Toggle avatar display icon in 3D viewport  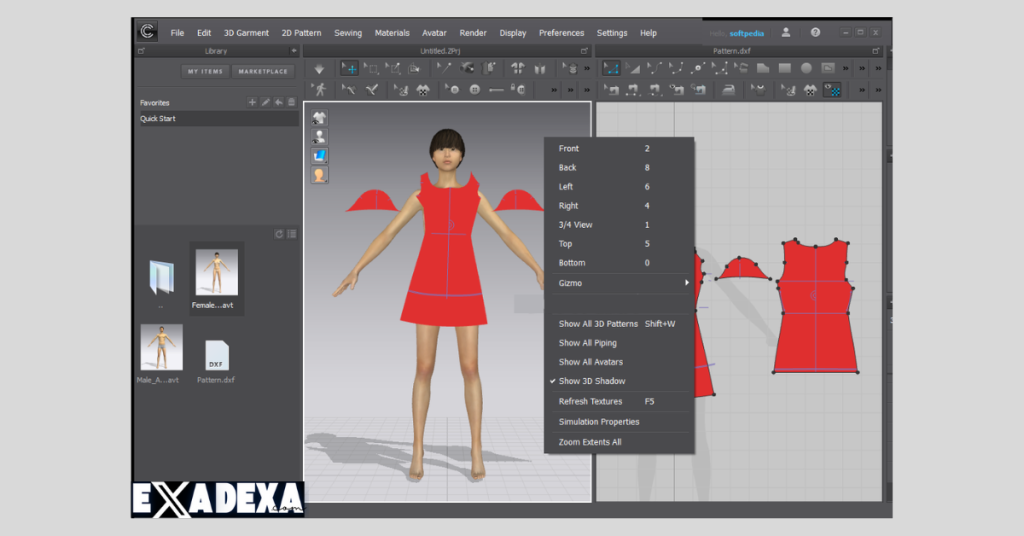pyautogui.click(x=320, y=137)
